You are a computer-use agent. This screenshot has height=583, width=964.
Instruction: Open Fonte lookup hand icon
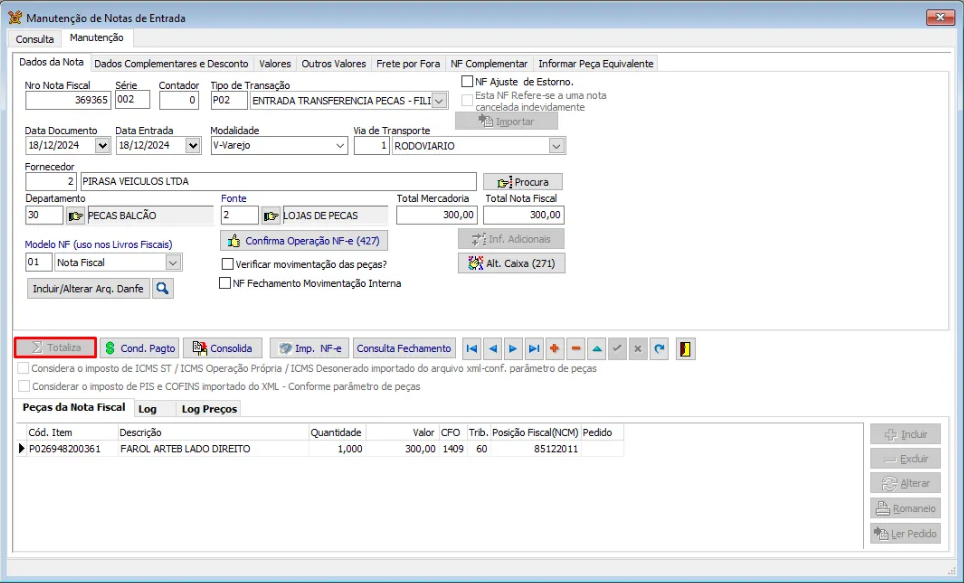pyautogui.click(x=271, y=216)
